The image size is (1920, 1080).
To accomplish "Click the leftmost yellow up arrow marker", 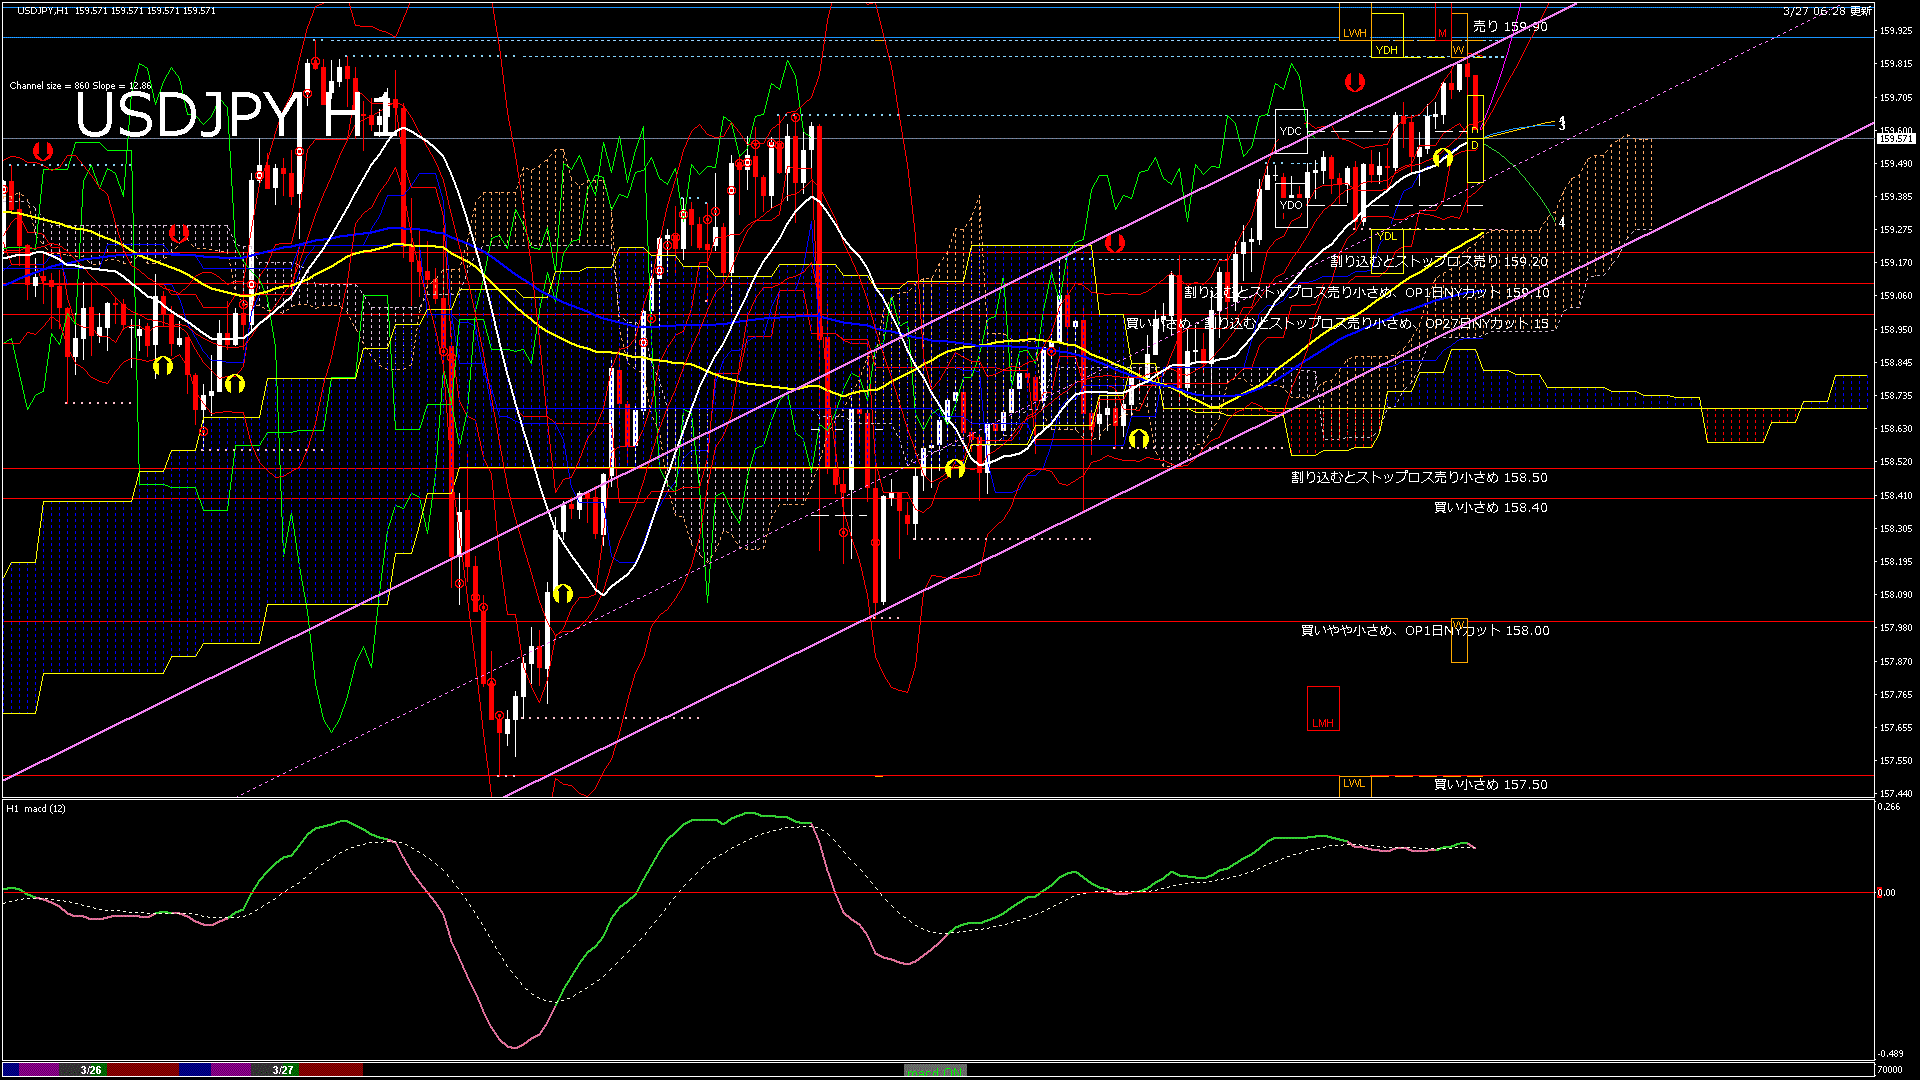I will [163, 366].
